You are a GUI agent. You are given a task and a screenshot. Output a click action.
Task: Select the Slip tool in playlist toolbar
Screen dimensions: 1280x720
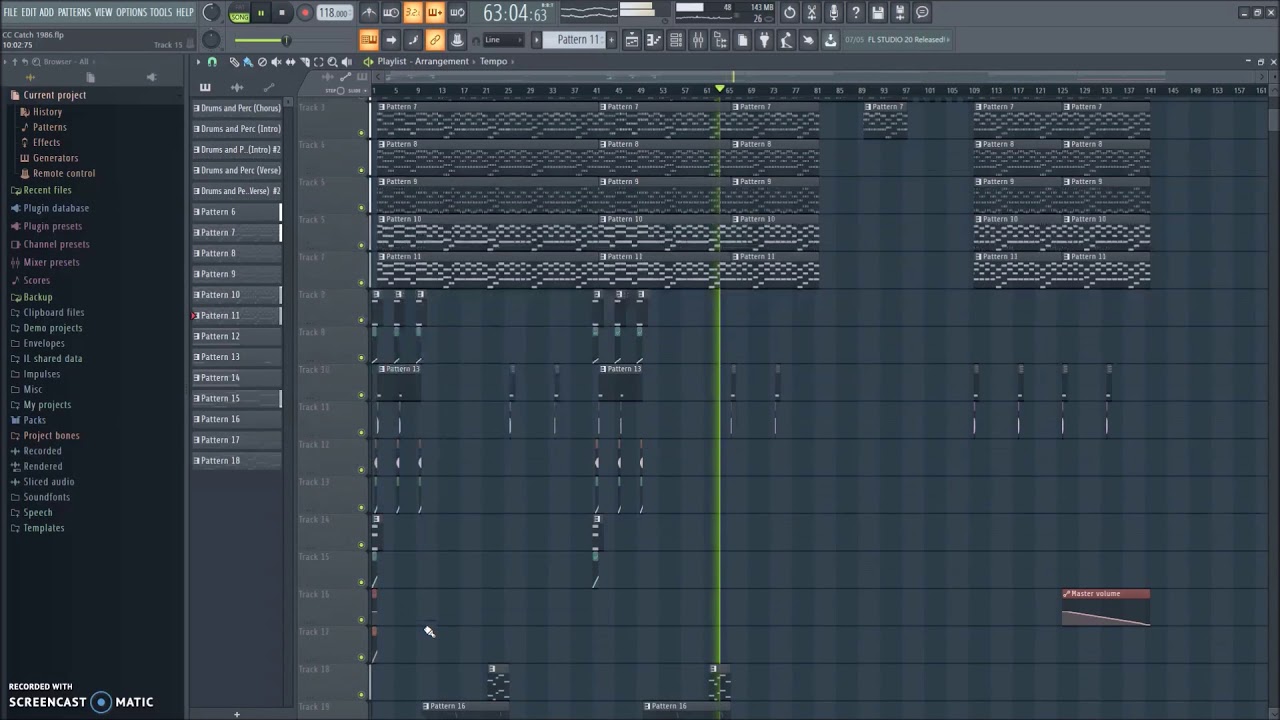[290, 62]
